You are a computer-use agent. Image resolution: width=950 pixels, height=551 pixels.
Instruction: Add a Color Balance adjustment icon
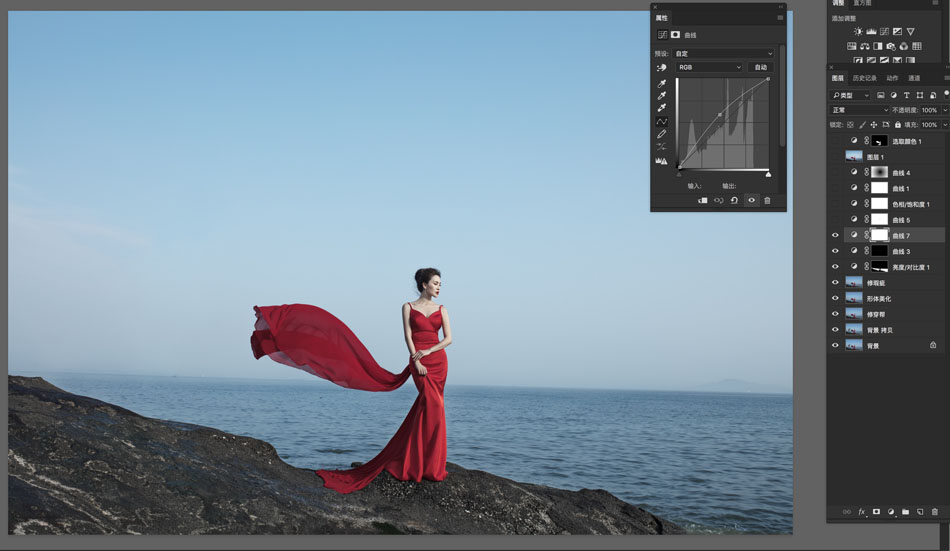(865, 46)
